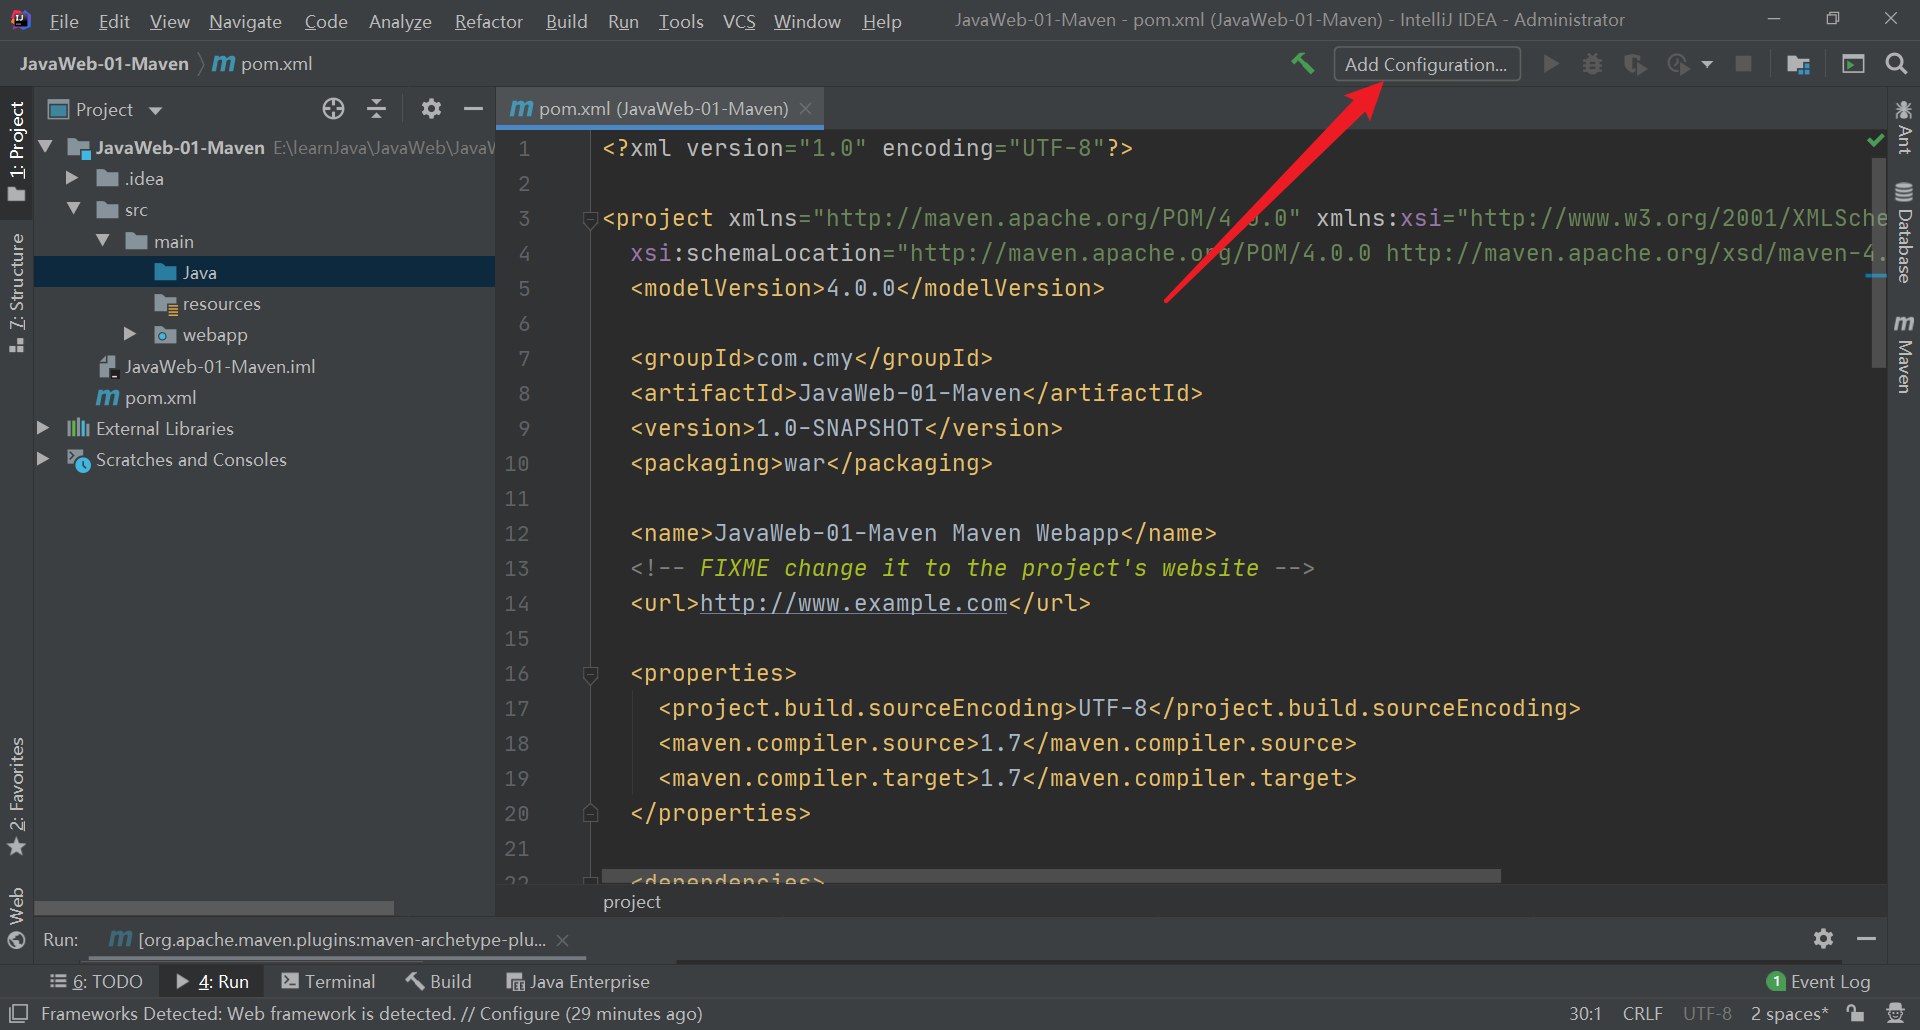Click Add Configuration button
This screenshot has width=1920, height=1030.
[1426, 64]
